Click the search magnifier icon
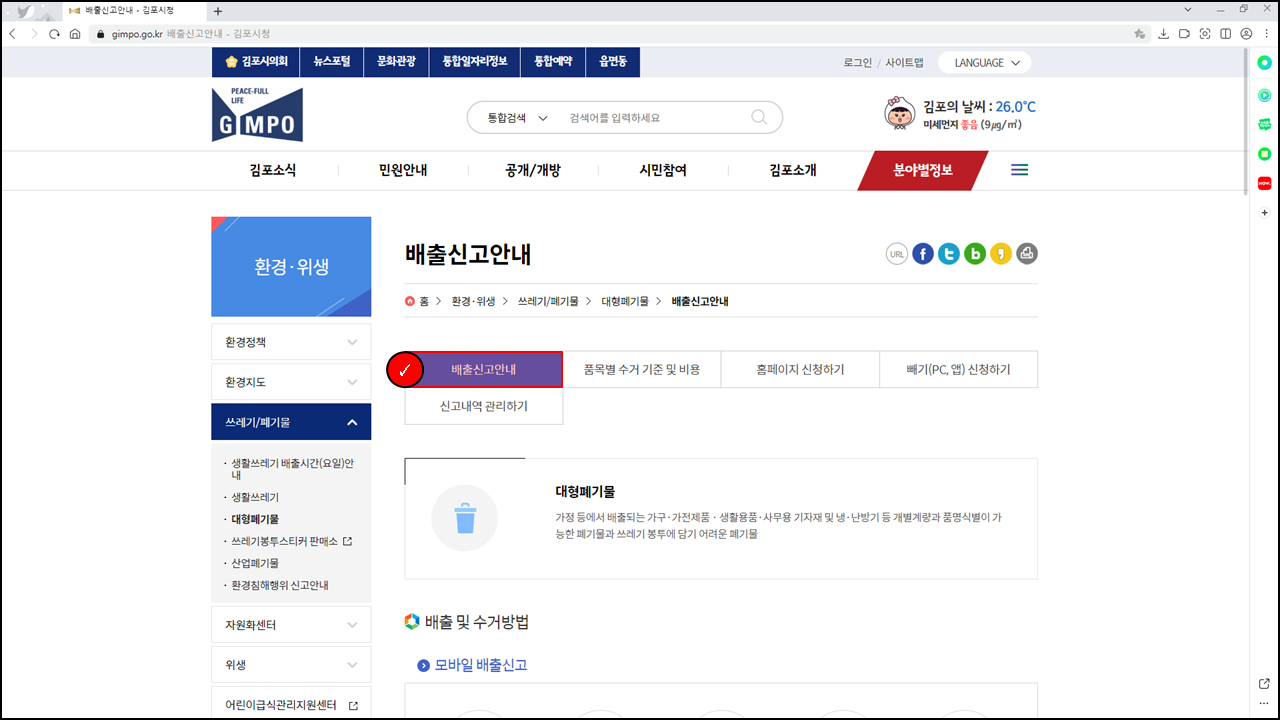Viewport: 1280px width, 720px height. click(x=760, y=118)
